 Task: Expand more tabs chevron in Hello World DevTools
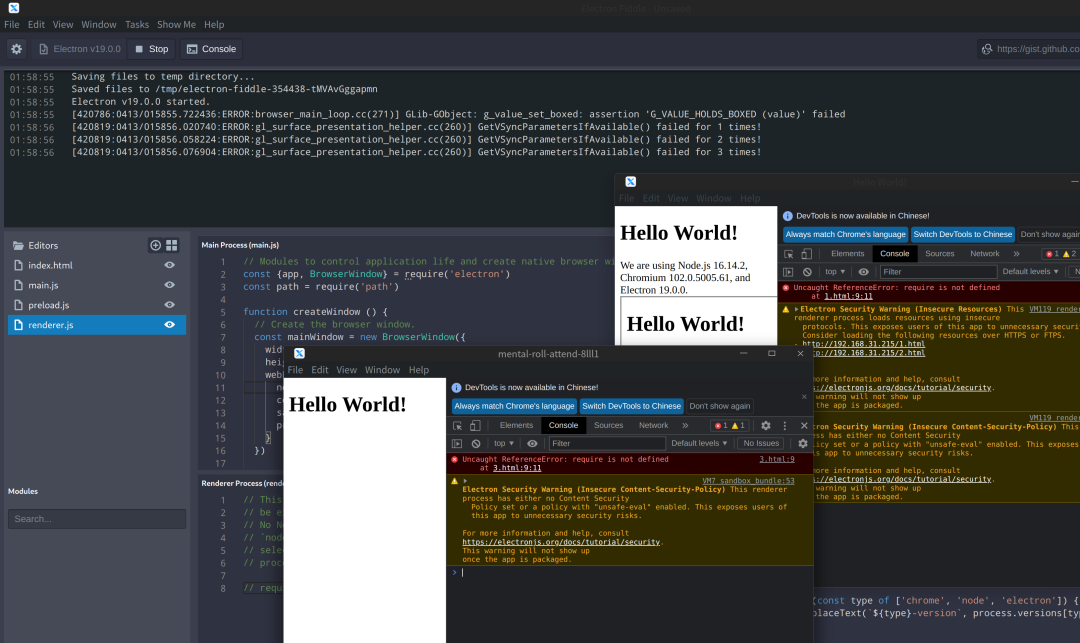point(1017,253)
